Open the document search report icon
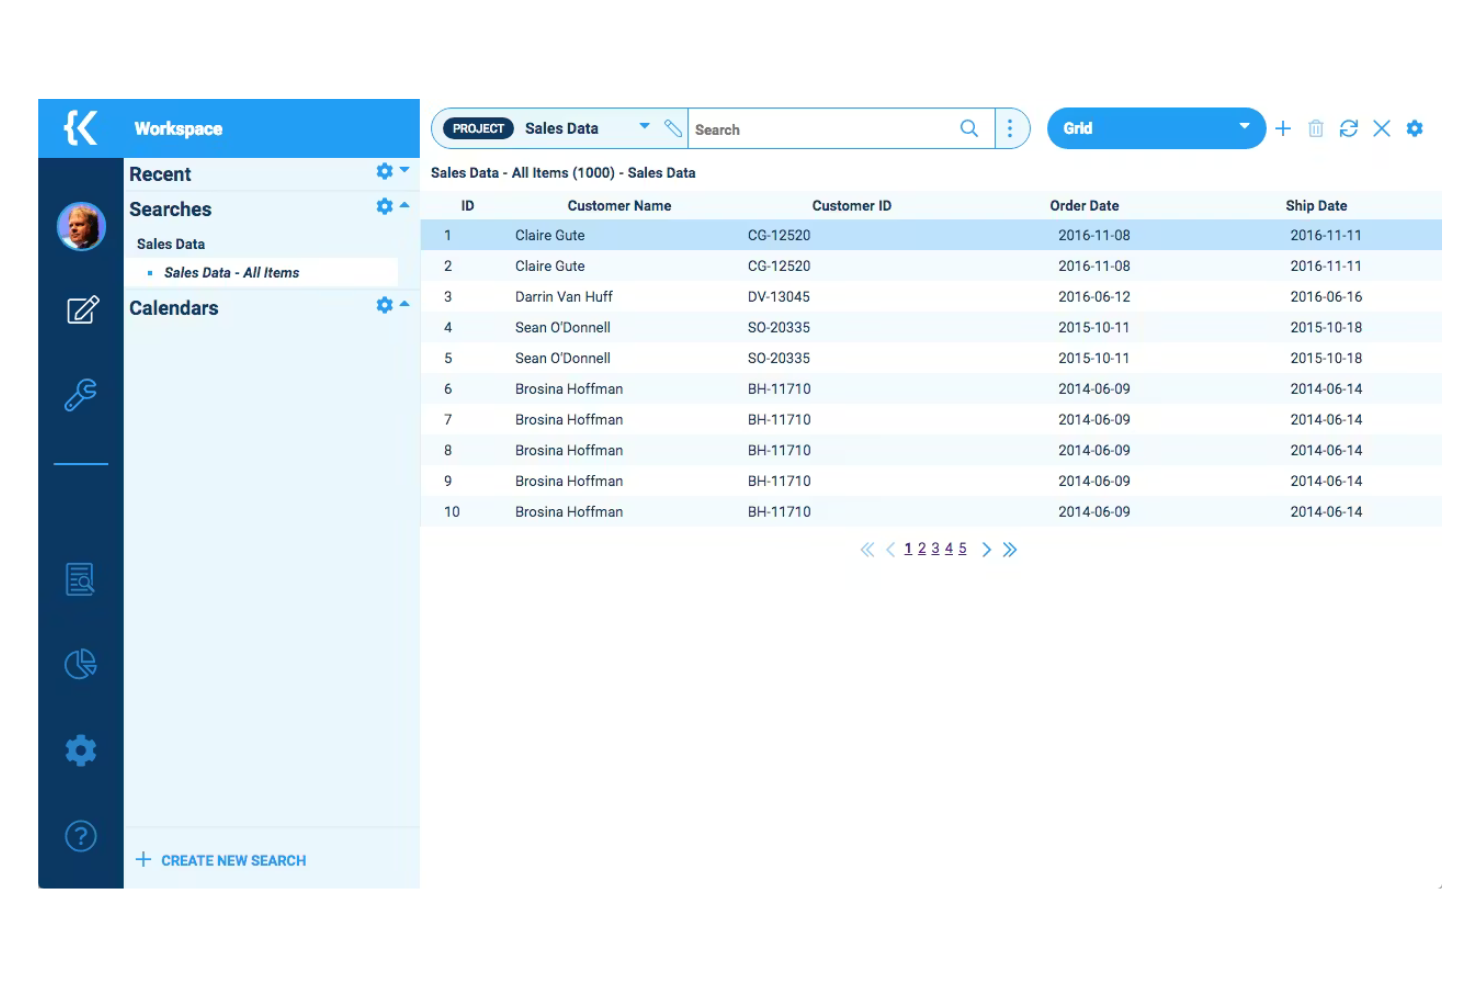This screenshot has width=1480, height=987. (x=81, y=579)
